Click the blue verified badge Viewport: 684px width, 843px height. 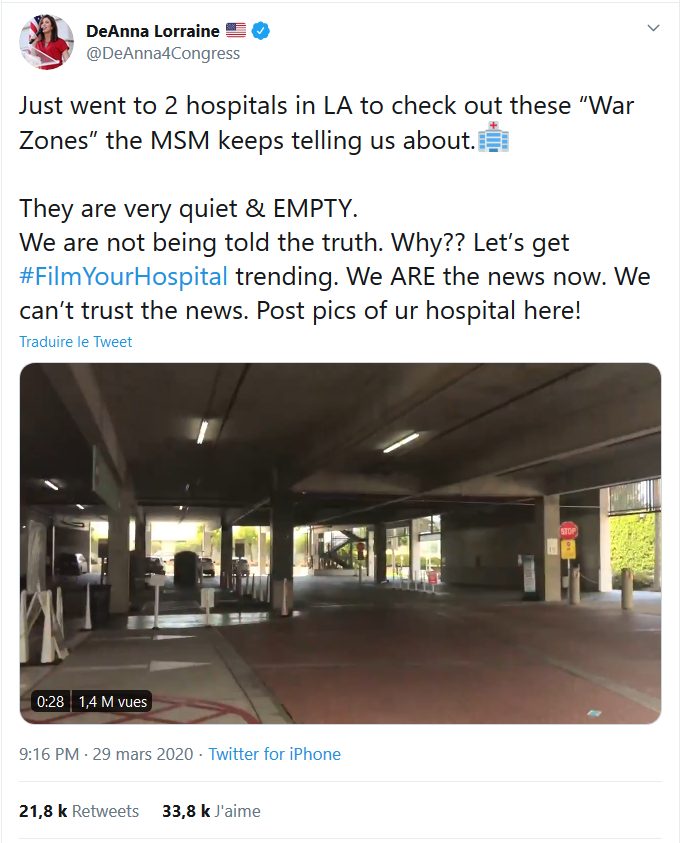[x=261, y=31]
